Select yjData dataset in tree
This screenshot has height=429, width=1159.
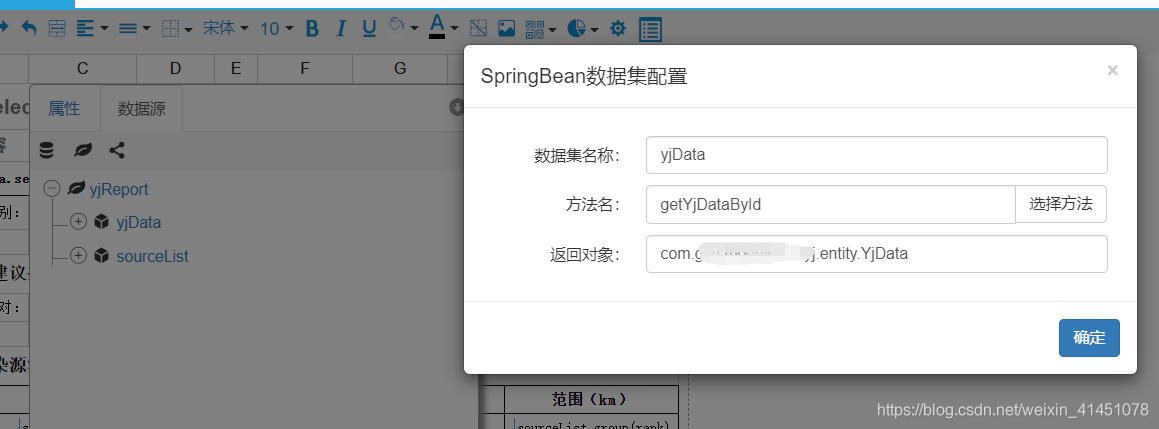[138, 223]
